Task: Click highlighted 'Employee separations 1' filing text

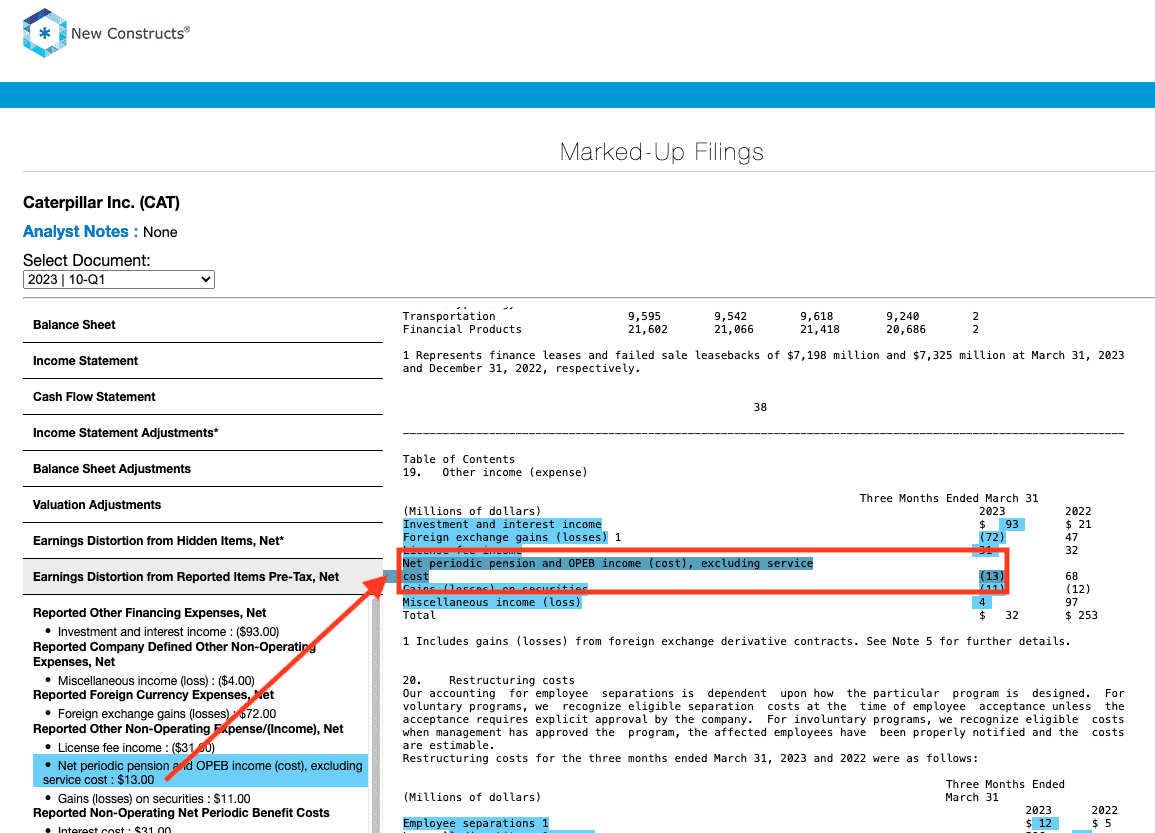Action: point(476,823)
